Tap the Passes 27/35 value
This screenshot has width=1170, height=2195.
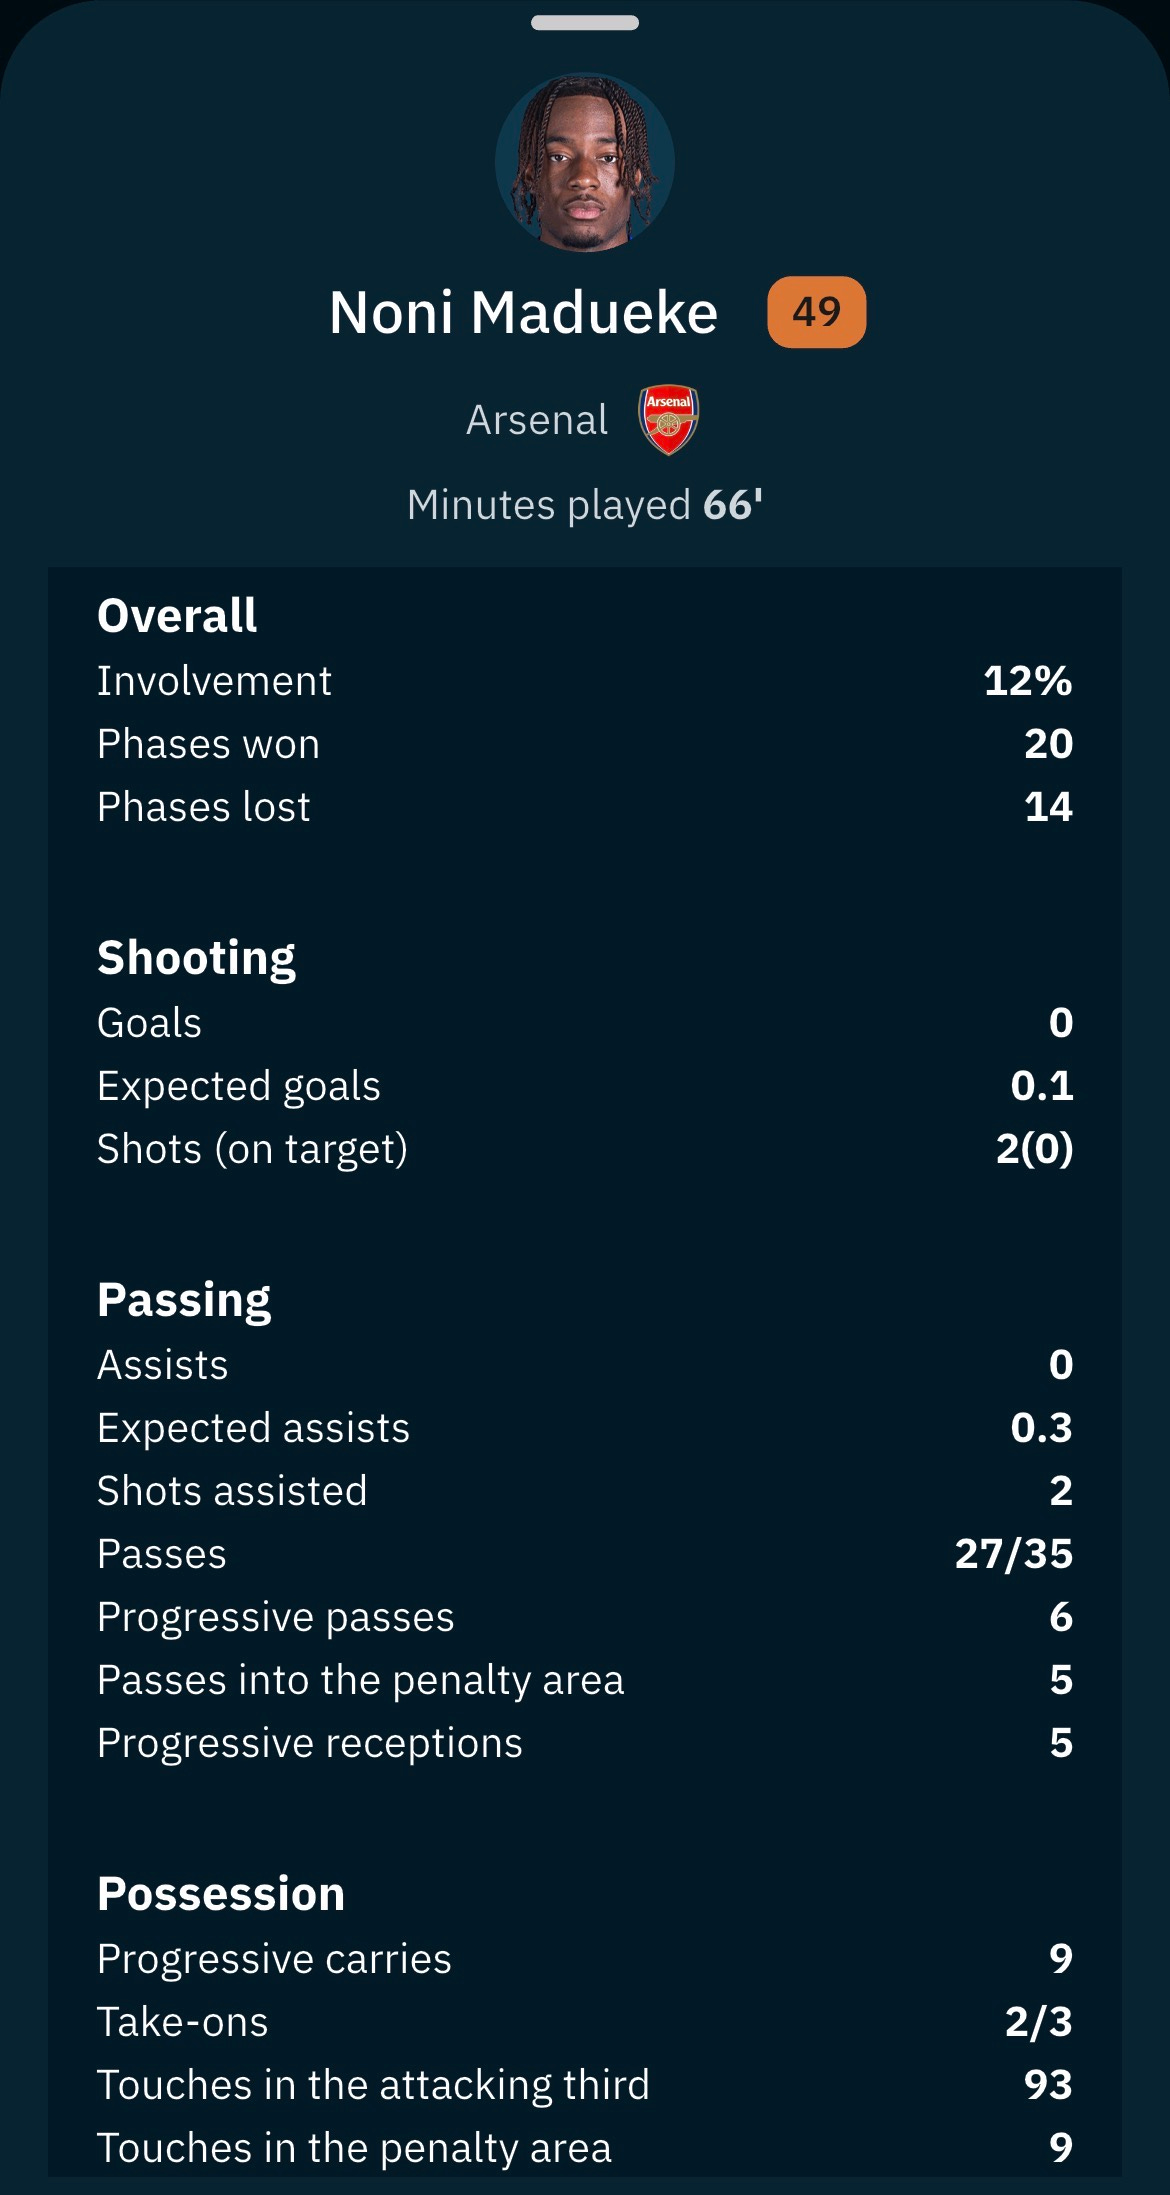click(x=1014, y=1554)
